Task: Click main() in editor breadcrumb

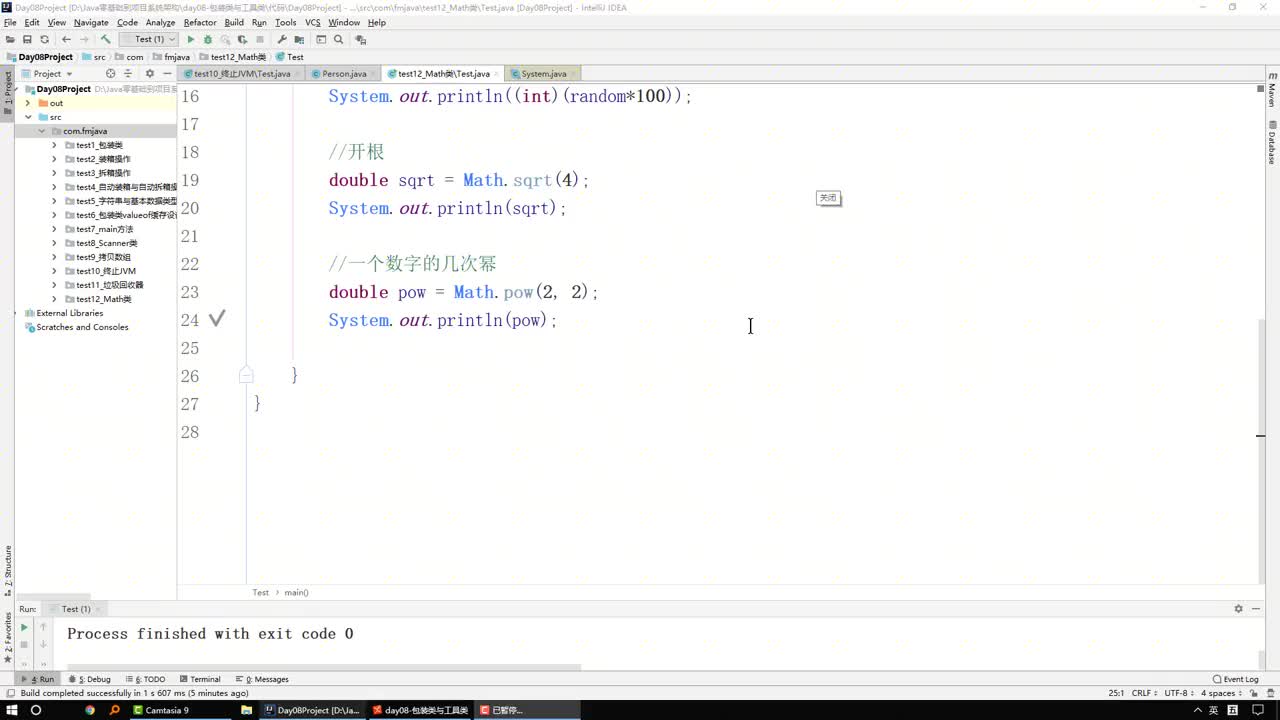Action: point(296,592)
